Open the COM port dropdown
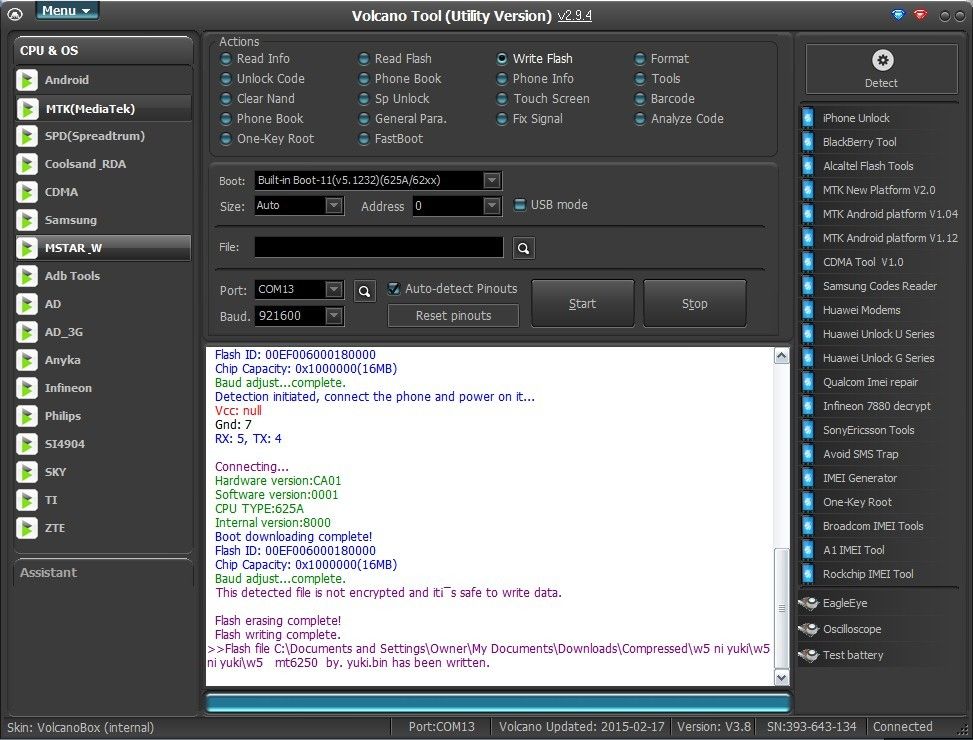 click(x=334, y=290)
